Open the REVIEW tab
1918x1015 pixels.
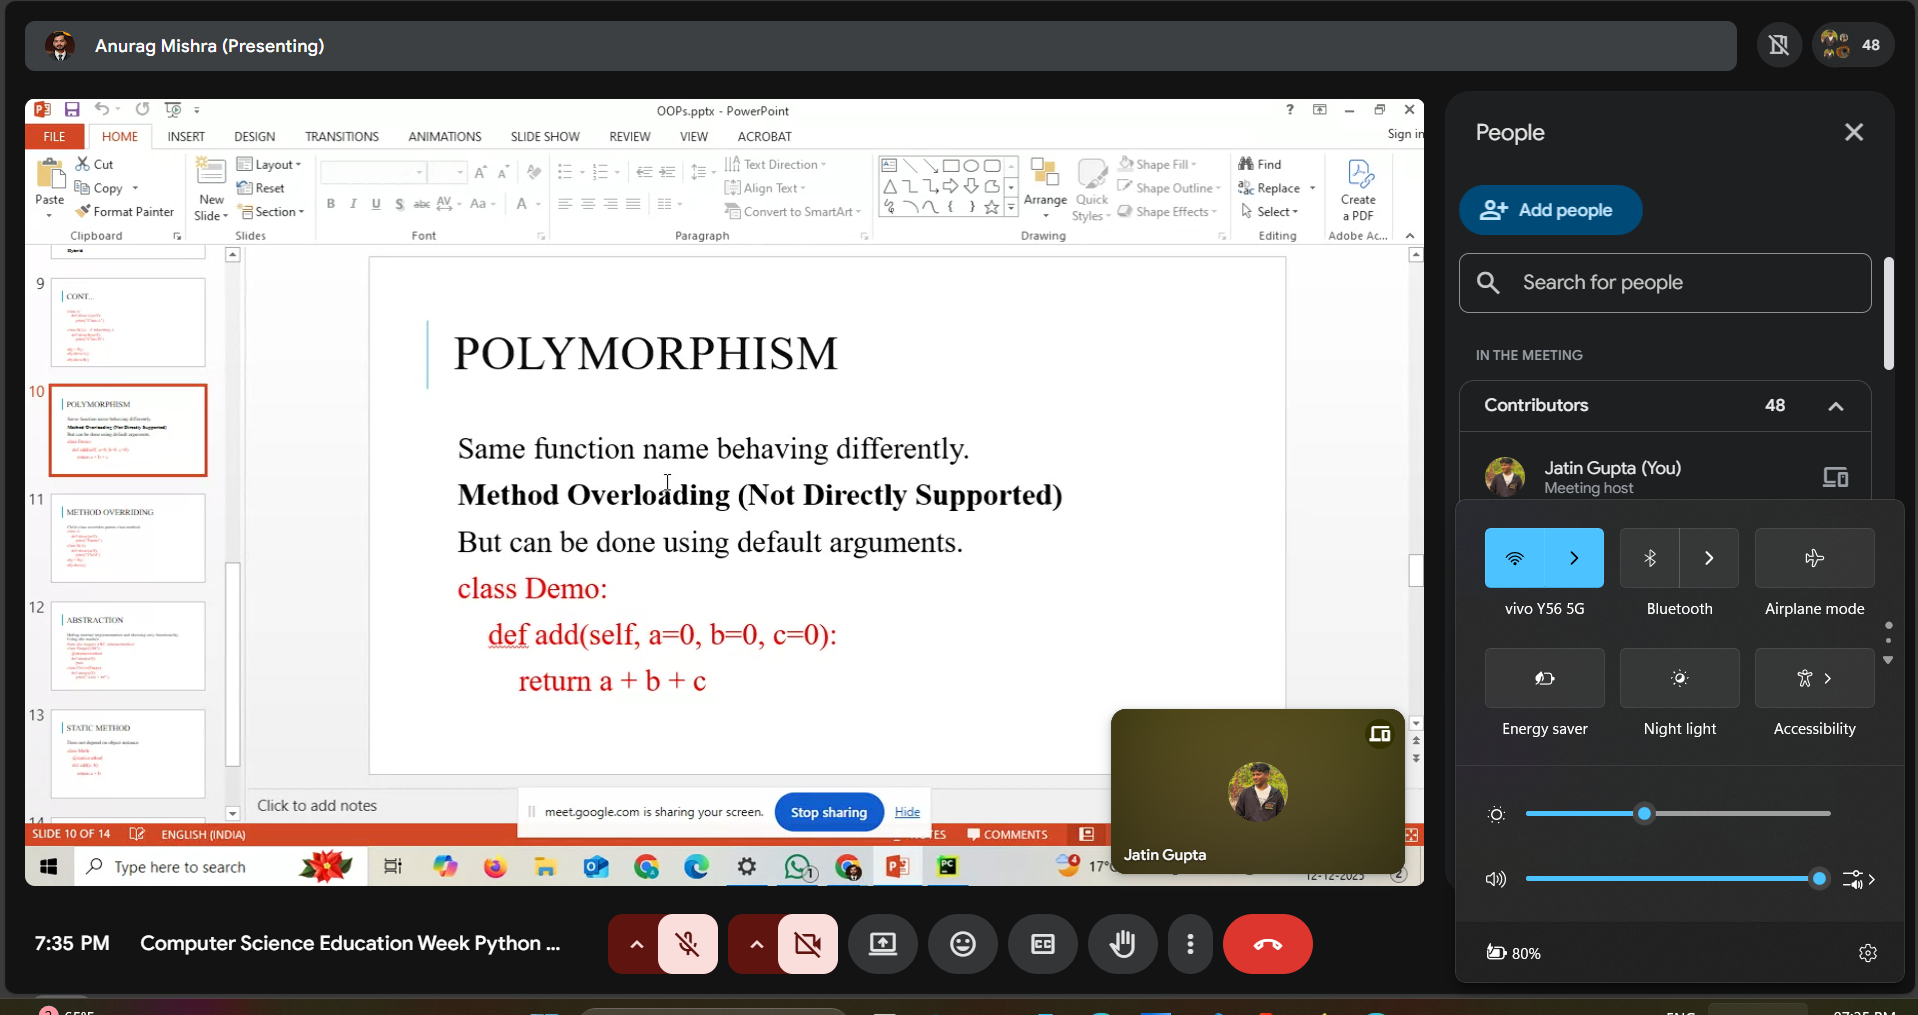(629, 136)
